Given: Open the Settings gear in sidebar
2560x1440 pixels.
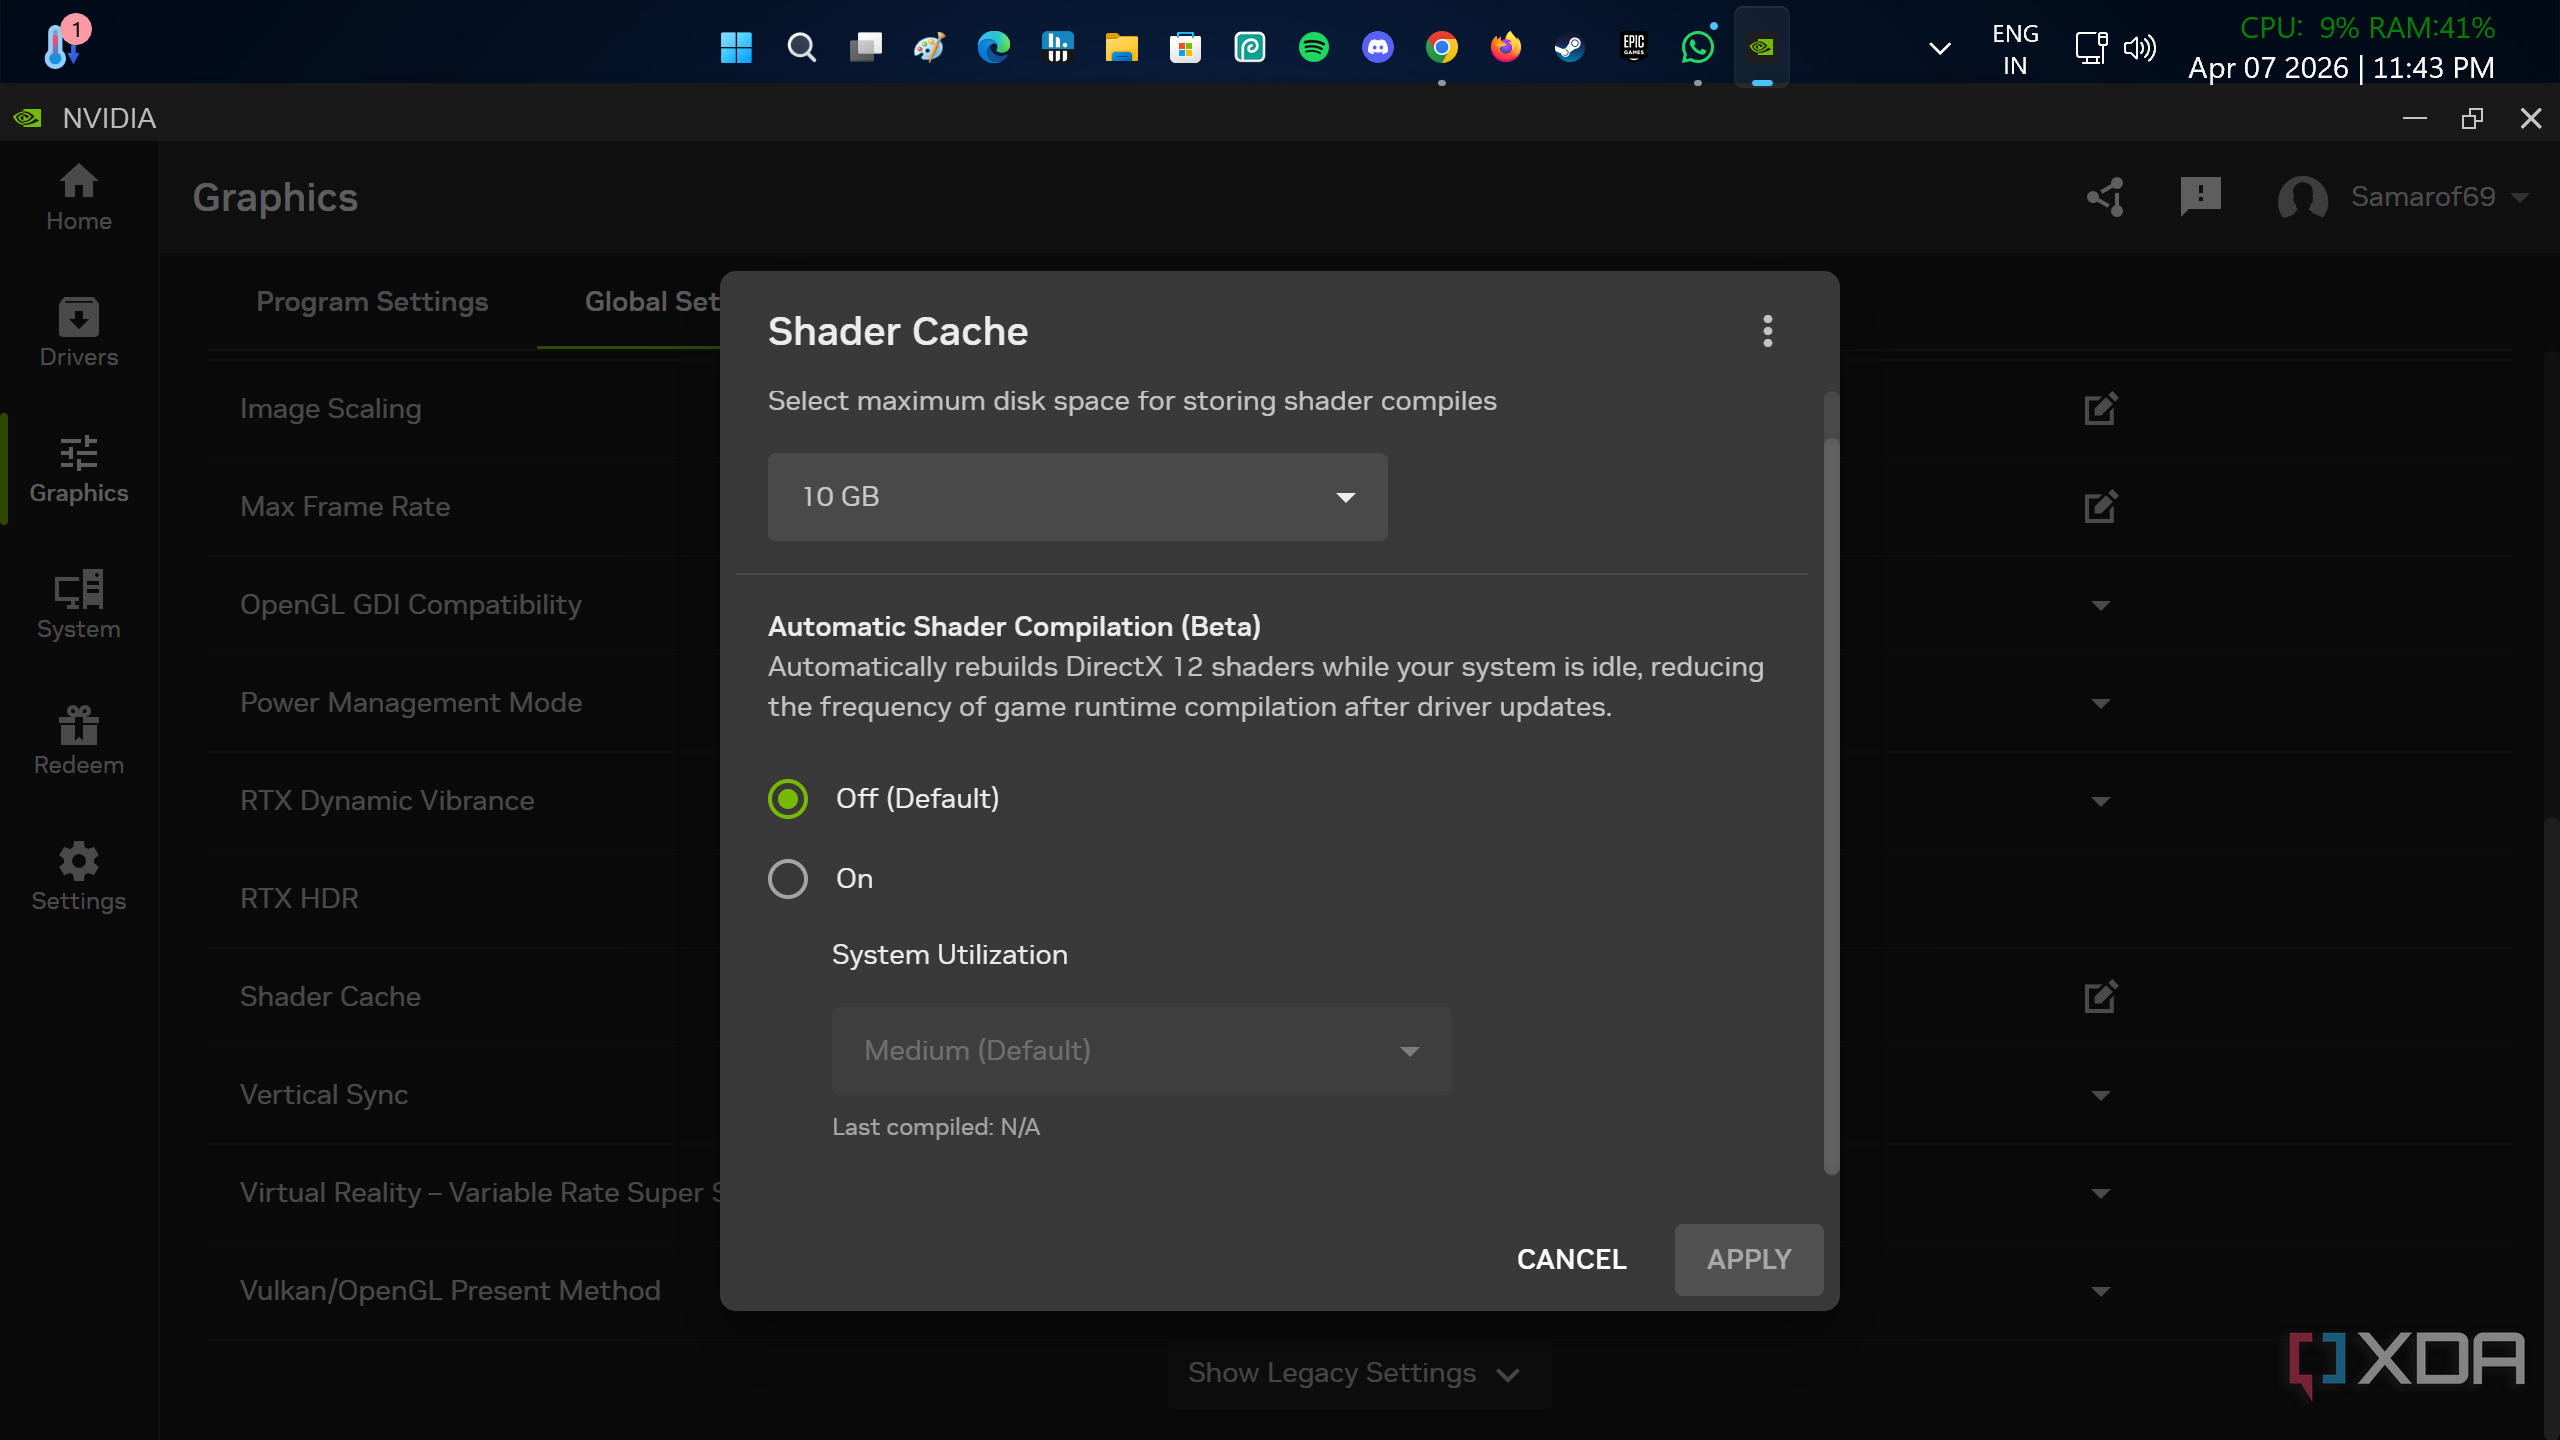Looking at the screenshot, I should (78, 877).
